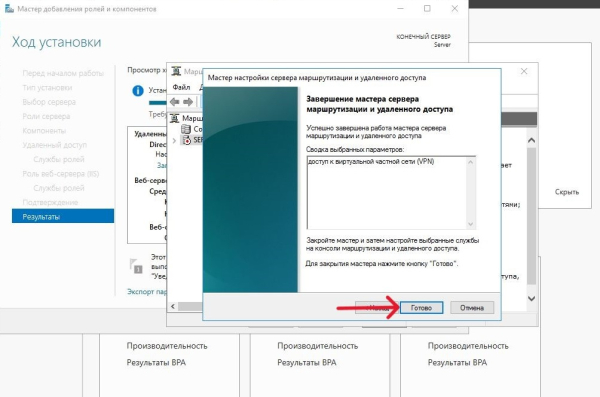
Task: Minimize the Add Roles wizard window
Action: point(401,8)
